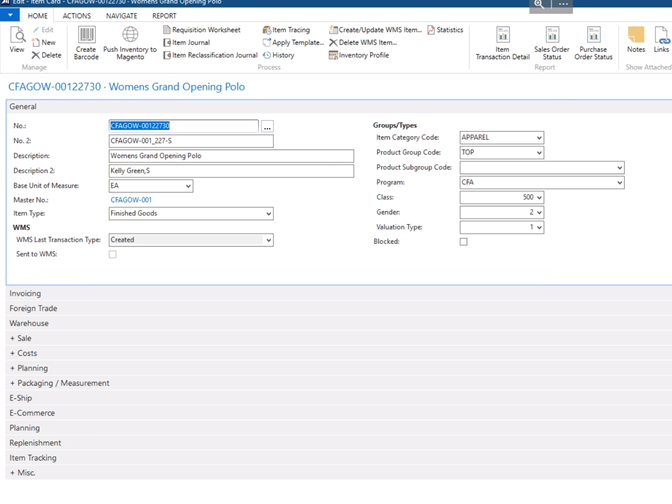
Task: Expand the E-Commerce FastTab
Action: coord(339,413)
